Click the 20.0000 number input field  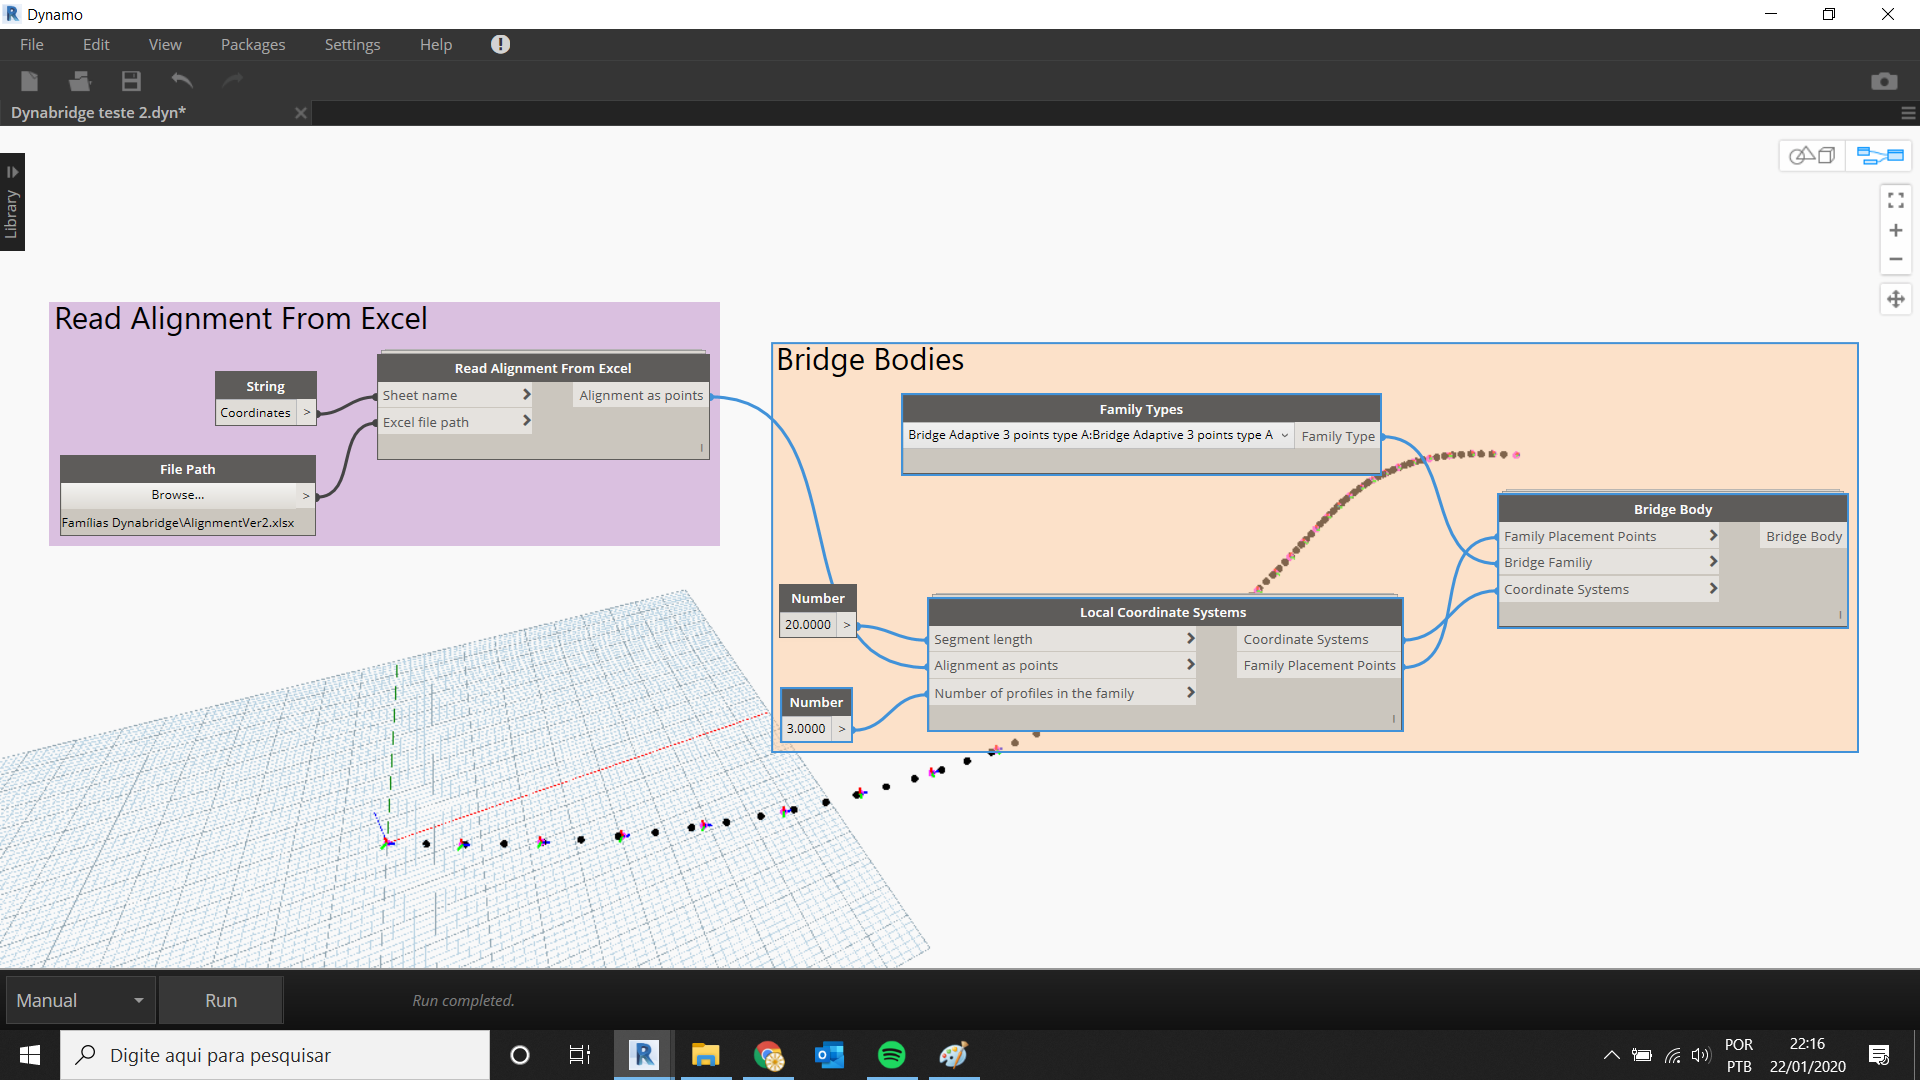click(x=808, y=625)
